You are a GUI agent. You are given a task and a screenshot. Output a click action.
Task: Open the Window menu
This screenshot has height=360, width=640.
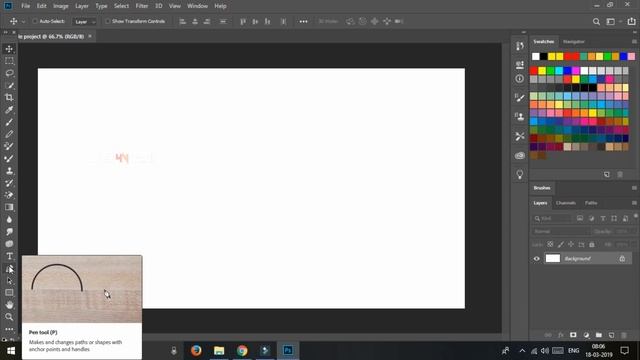point(198,6)
